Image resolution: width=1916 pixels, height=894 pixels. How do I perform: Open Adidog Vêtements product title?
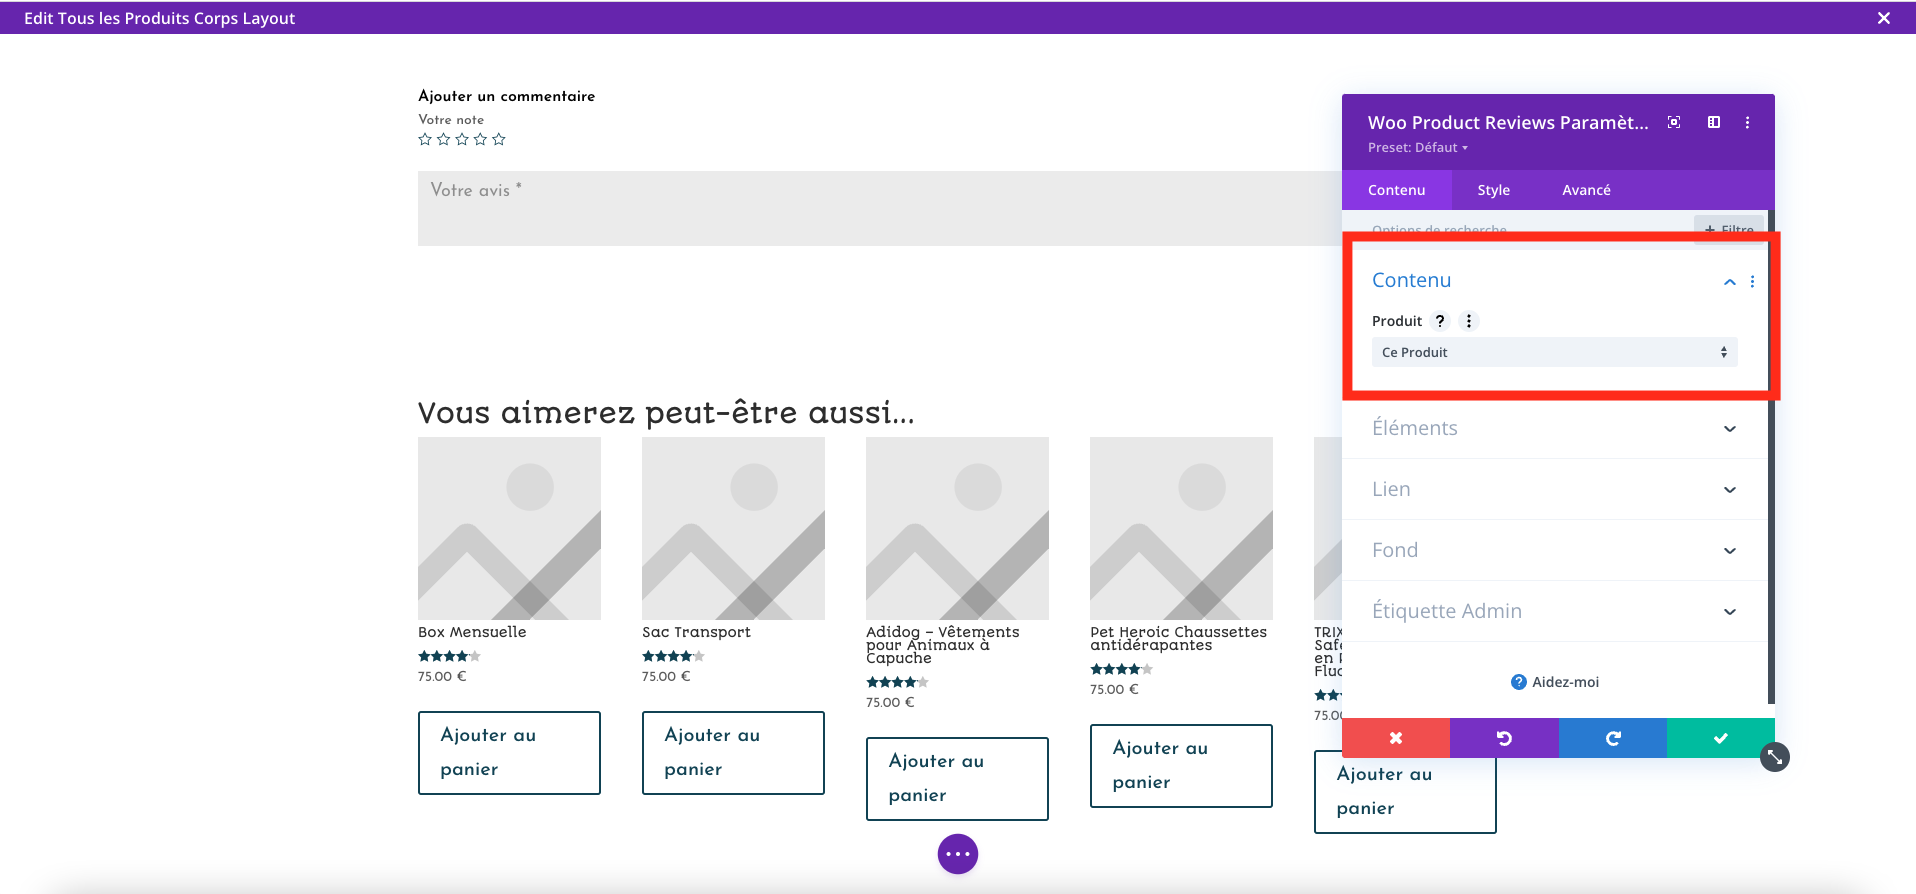pyautogui.click(x=943, y=645)
